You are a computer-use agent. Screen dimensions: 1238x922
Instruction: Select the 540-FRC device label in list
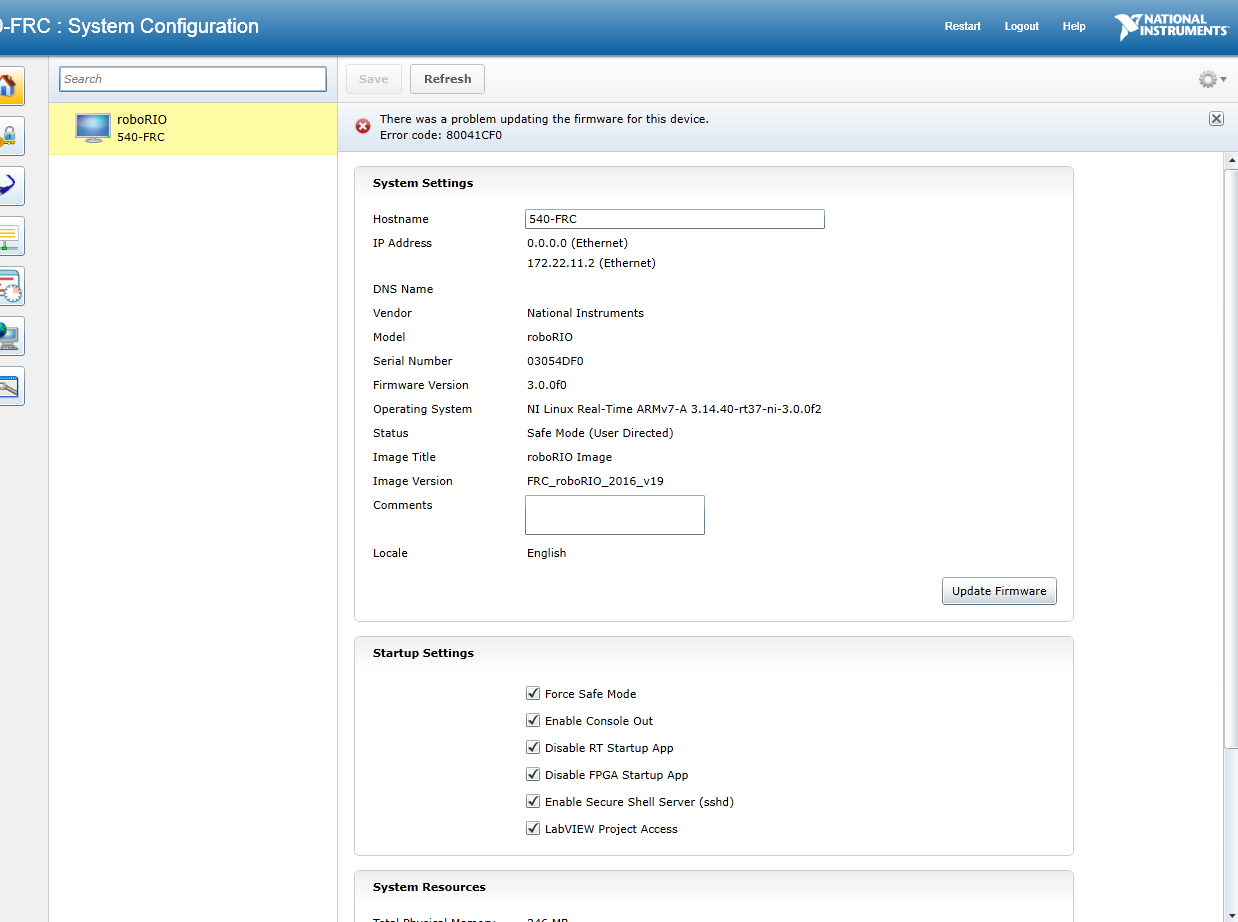point(141,137)
